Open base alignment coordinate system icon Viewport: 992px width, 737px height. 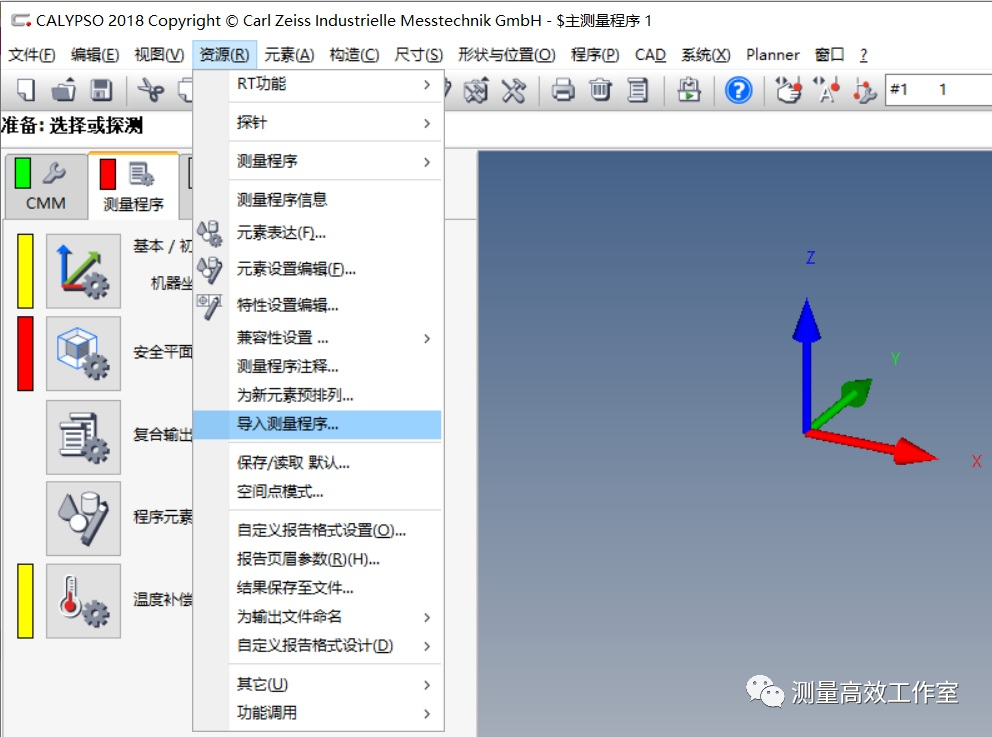83,271
